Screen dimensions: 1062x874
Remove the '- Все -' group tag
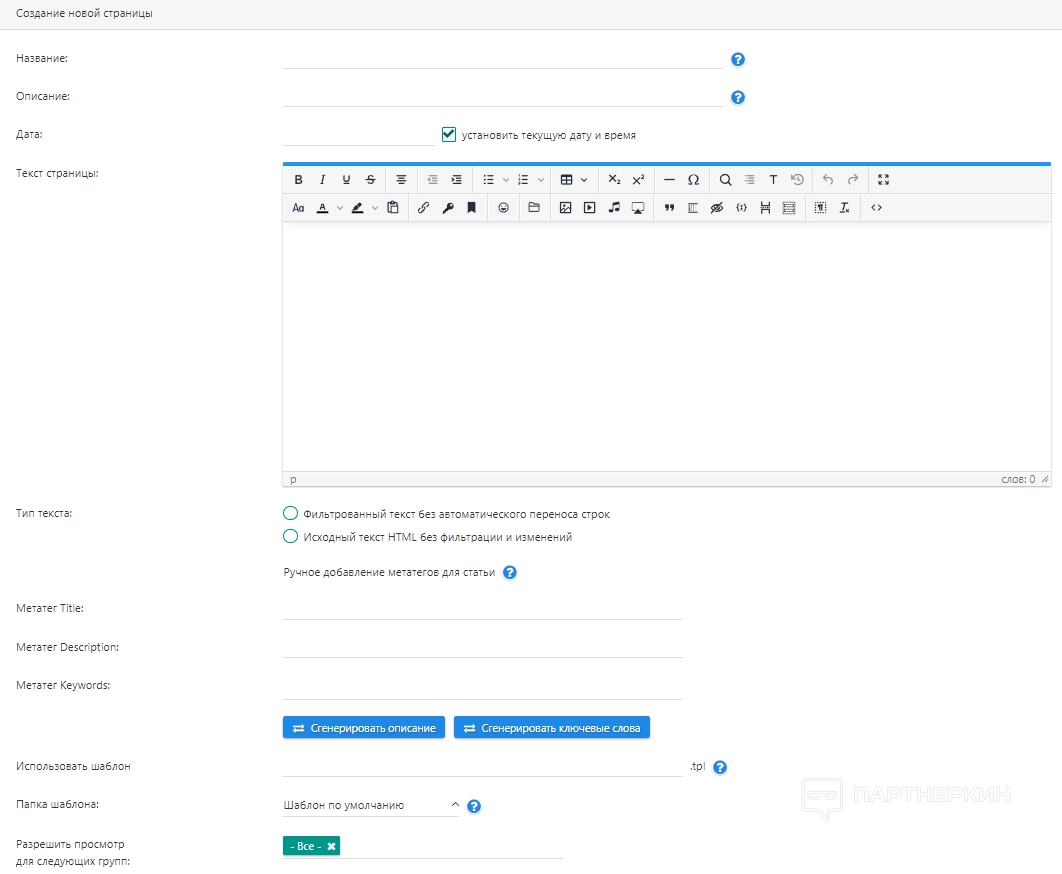[331, 846]
